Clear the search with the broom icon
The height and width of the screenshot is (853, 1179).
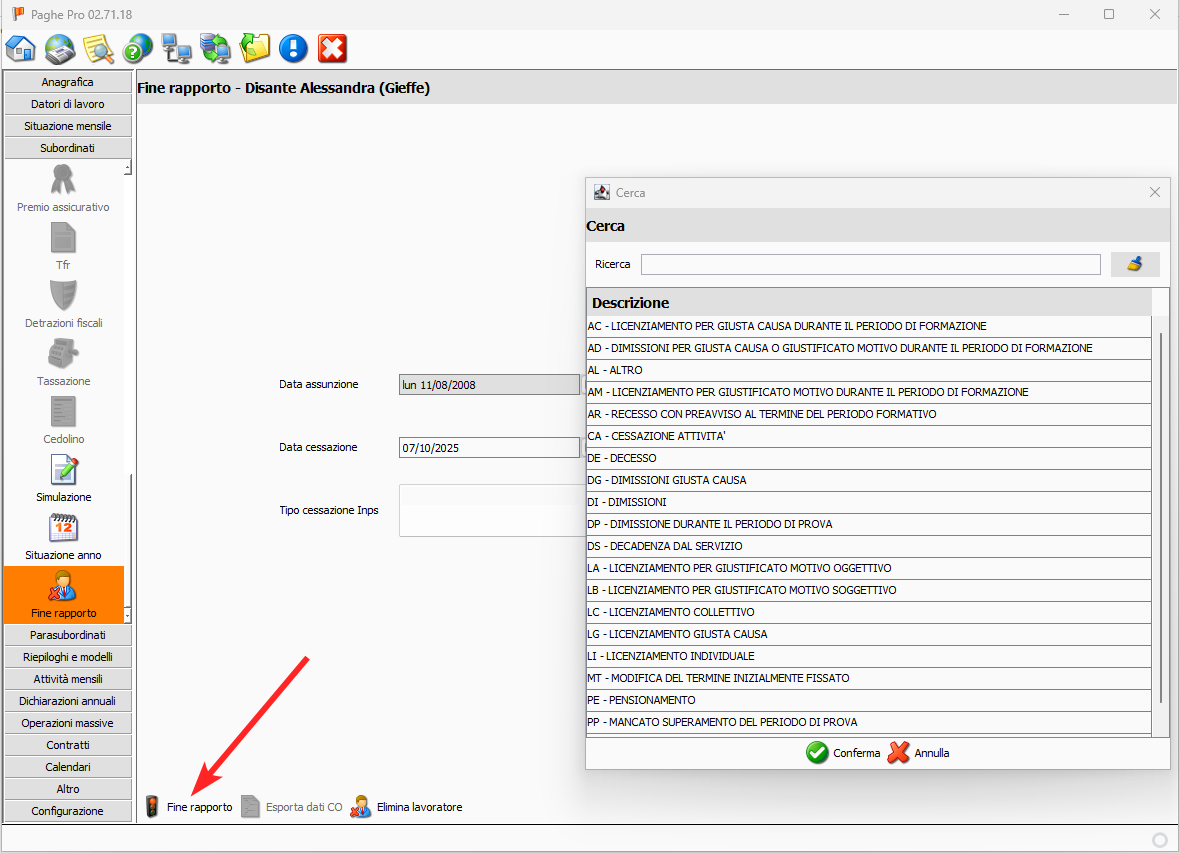pyautogui.click(x=1135, y=264)
